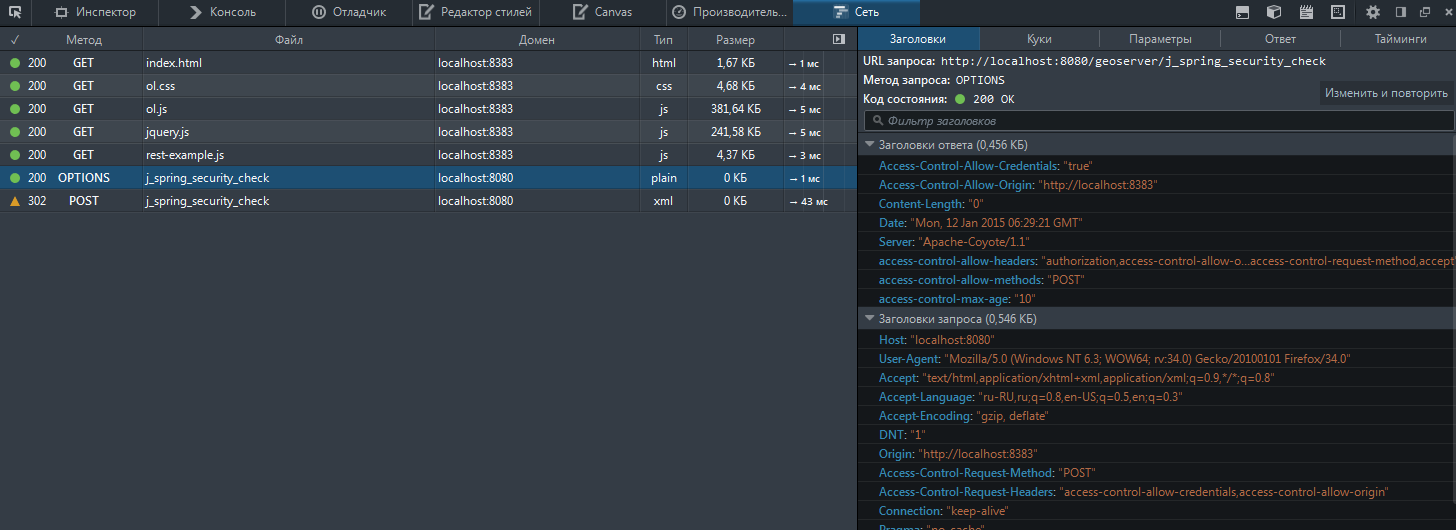This screenshot has width=1456, height=530.
Task: Sort requests by Размер column
Action: point(736,40)
